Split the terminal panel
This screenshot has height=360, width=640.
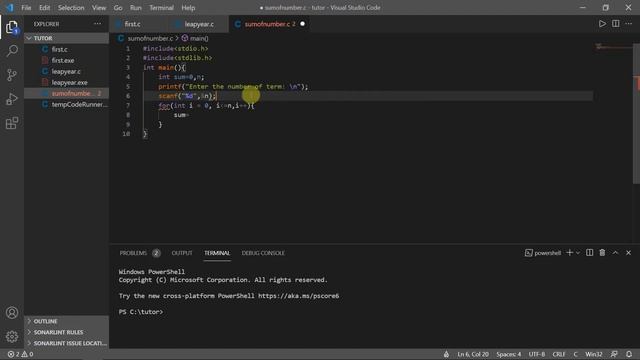click(x=589, y=253)
